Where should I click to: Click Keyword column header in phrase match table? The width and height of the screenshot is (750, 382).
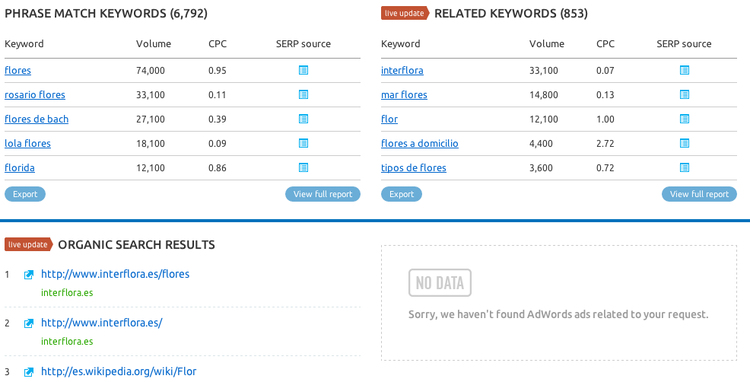point(24,44)
